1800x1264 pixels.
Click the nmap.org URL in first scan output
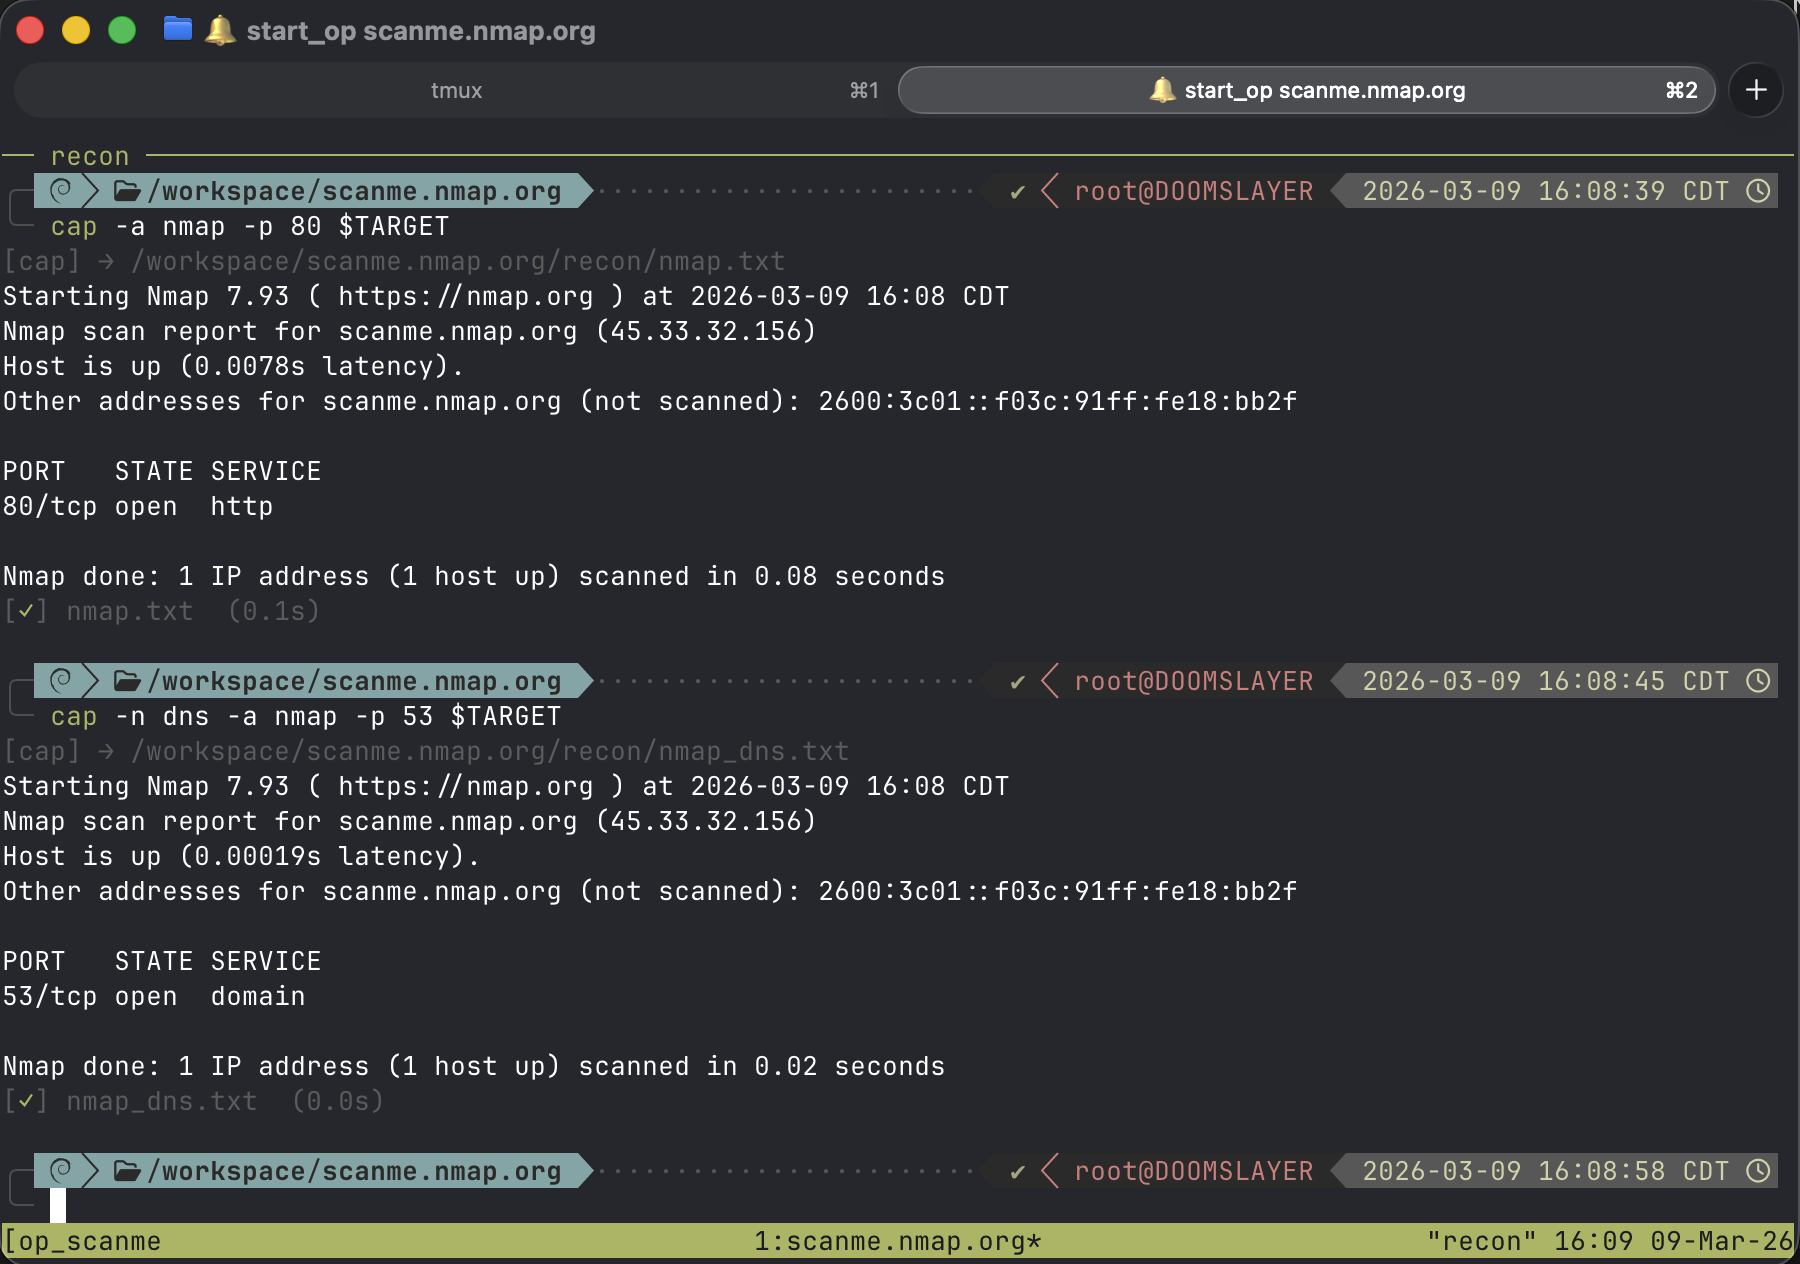[465, 297]
